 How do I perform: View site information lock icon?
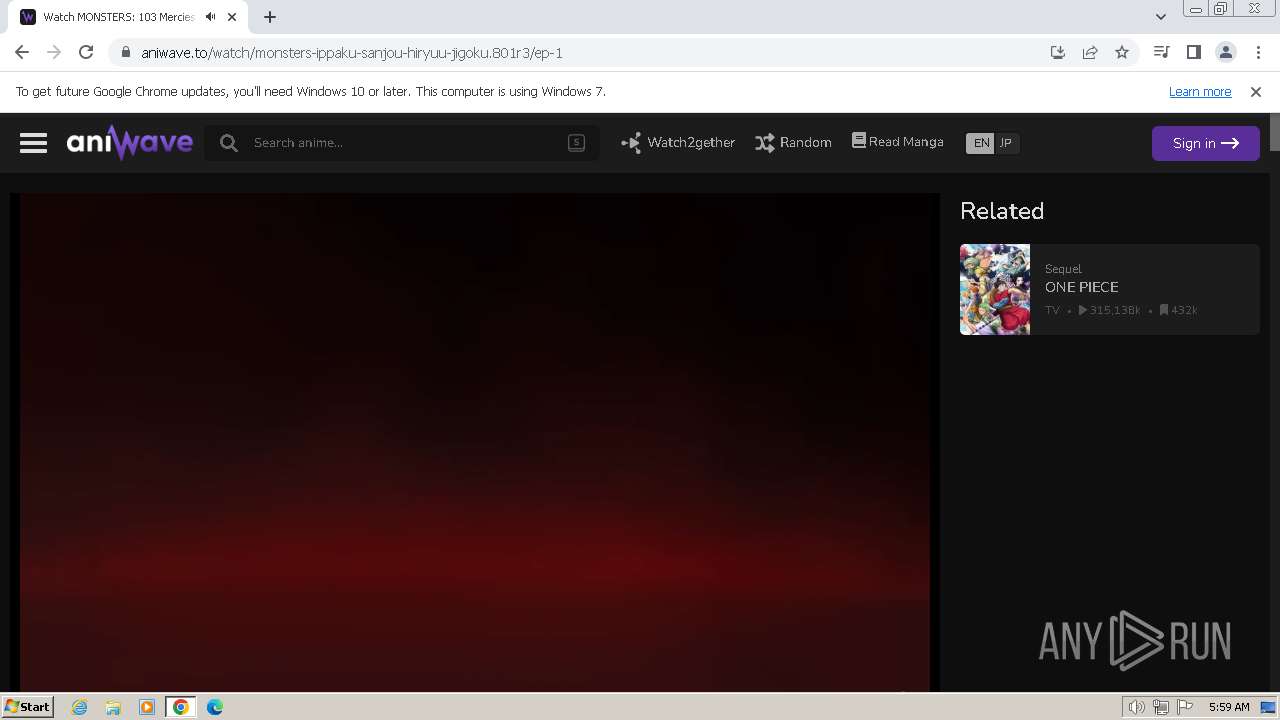pyautogui.click(x=125, y=53)
